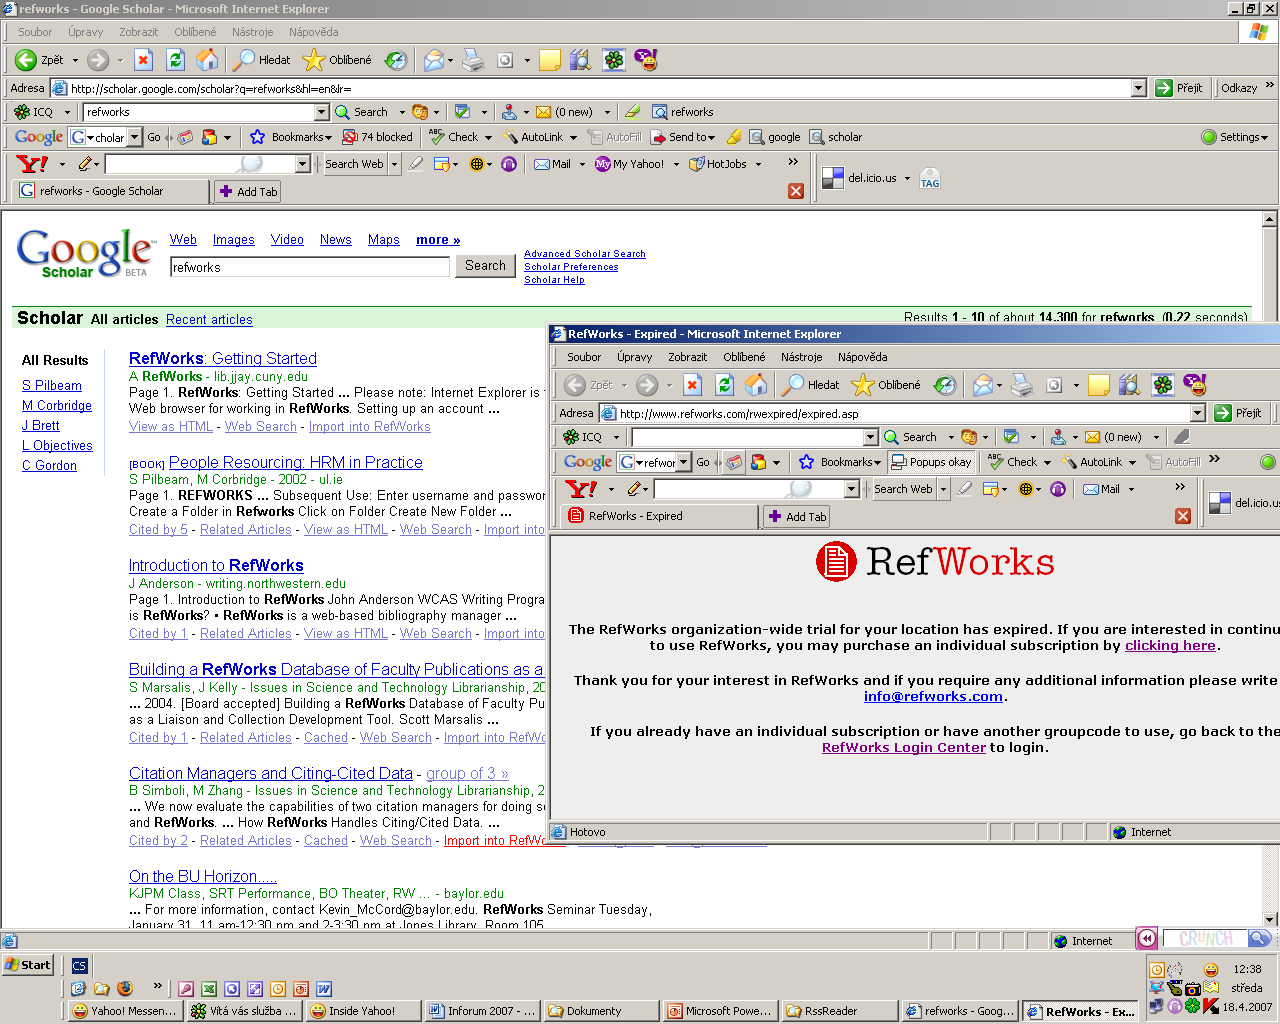Open My Yahoo! toolbar button
Image resolution: width=1280 pixels, height=1024 pixels.
(630, 164)
